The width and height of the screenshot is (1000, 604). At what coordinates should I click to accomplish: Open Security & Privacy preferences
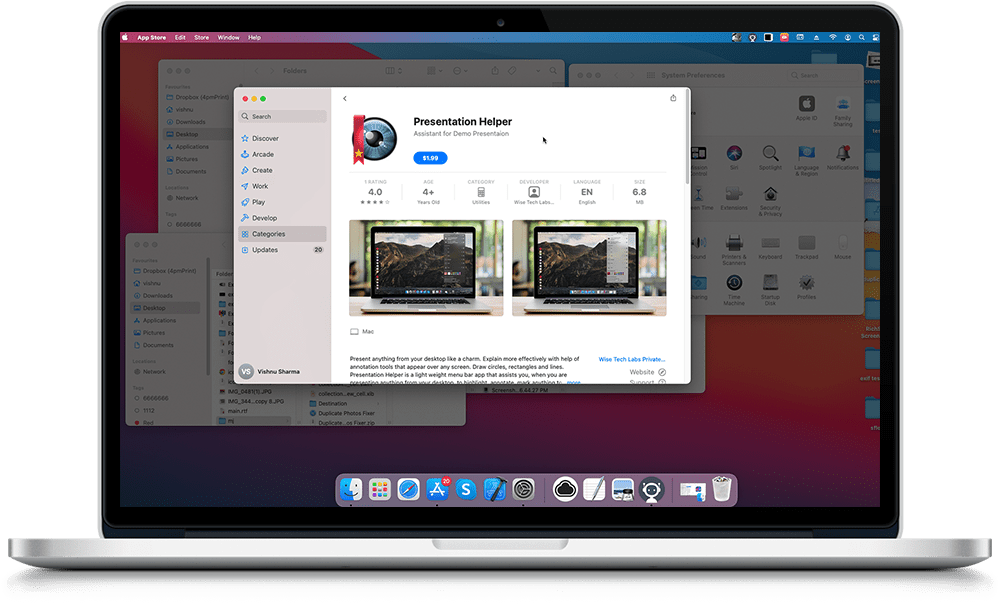[770, 200]
